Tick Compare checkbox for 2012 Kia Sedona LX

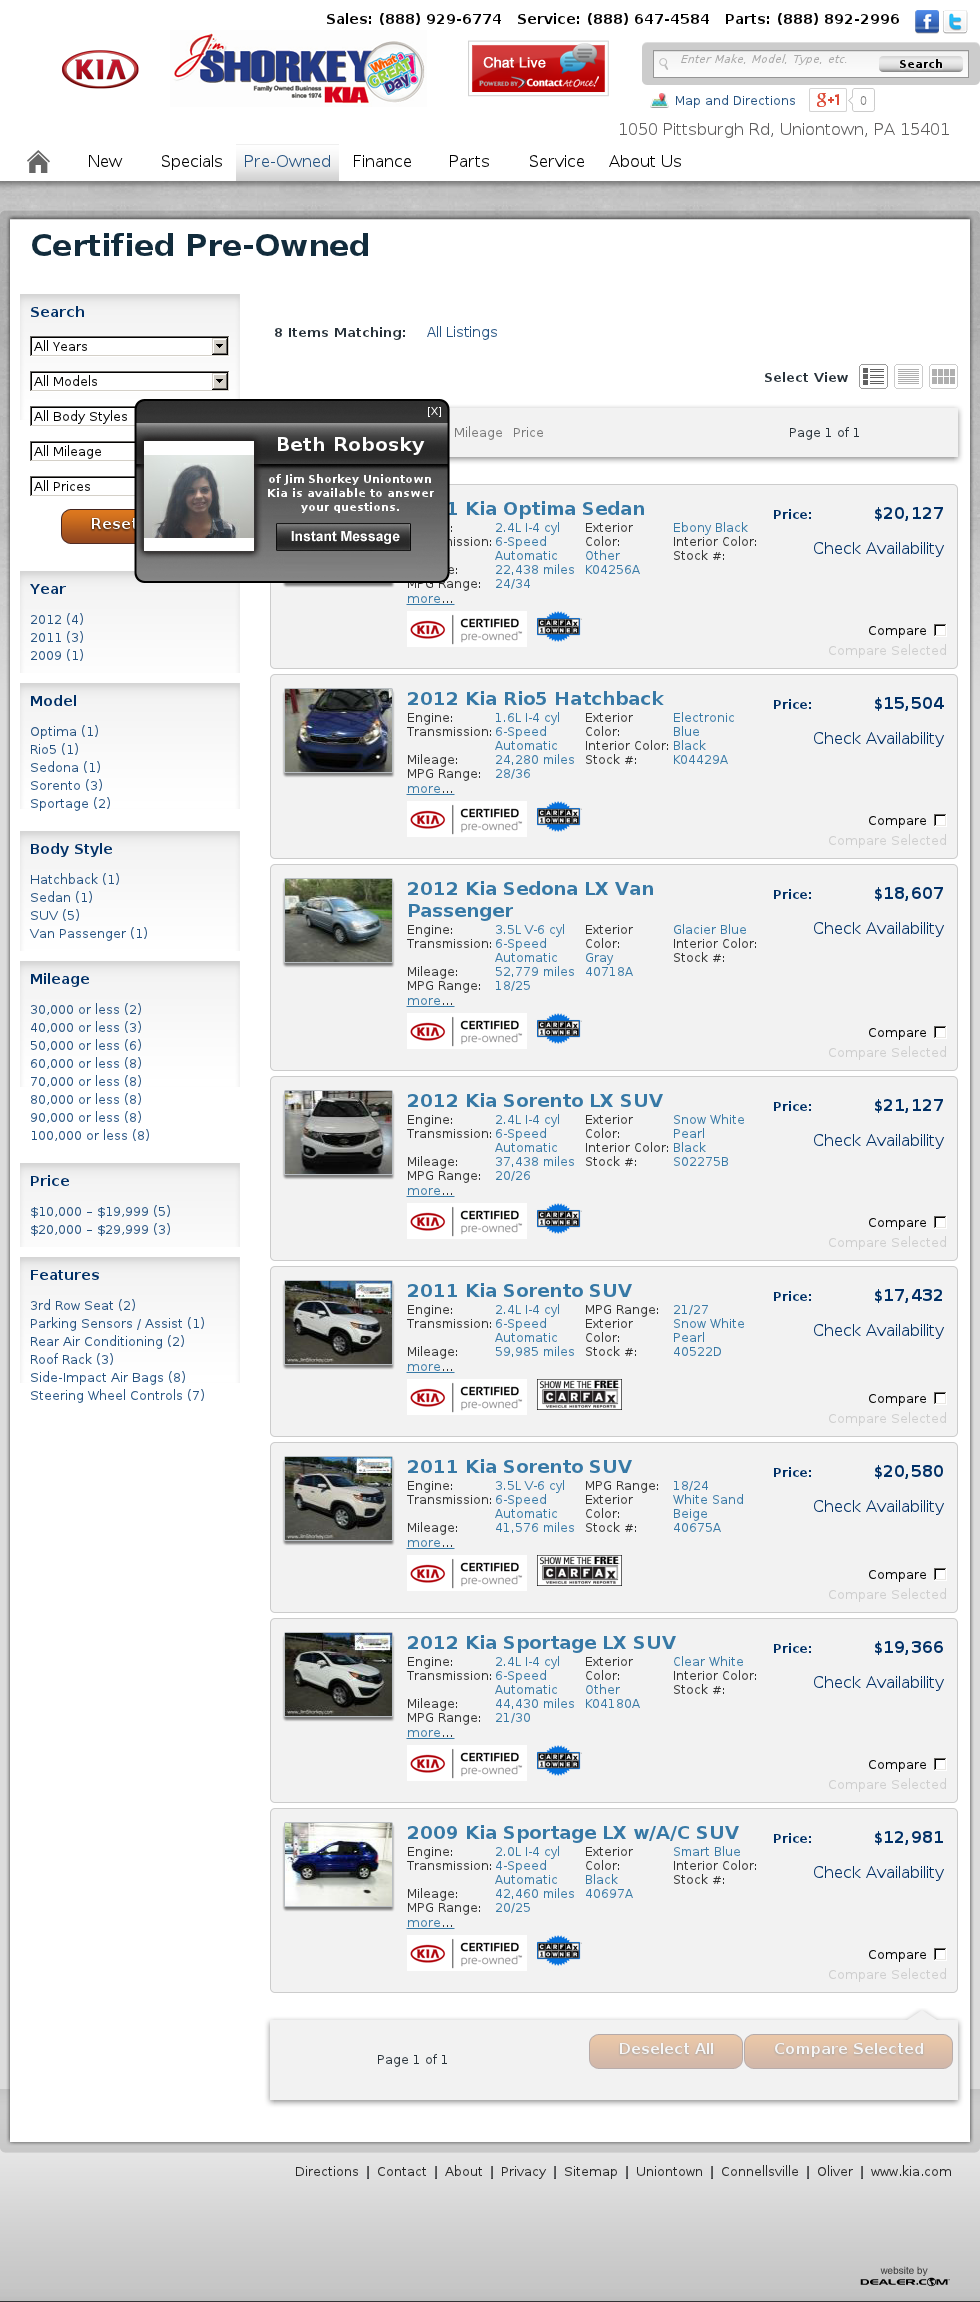939,1032
